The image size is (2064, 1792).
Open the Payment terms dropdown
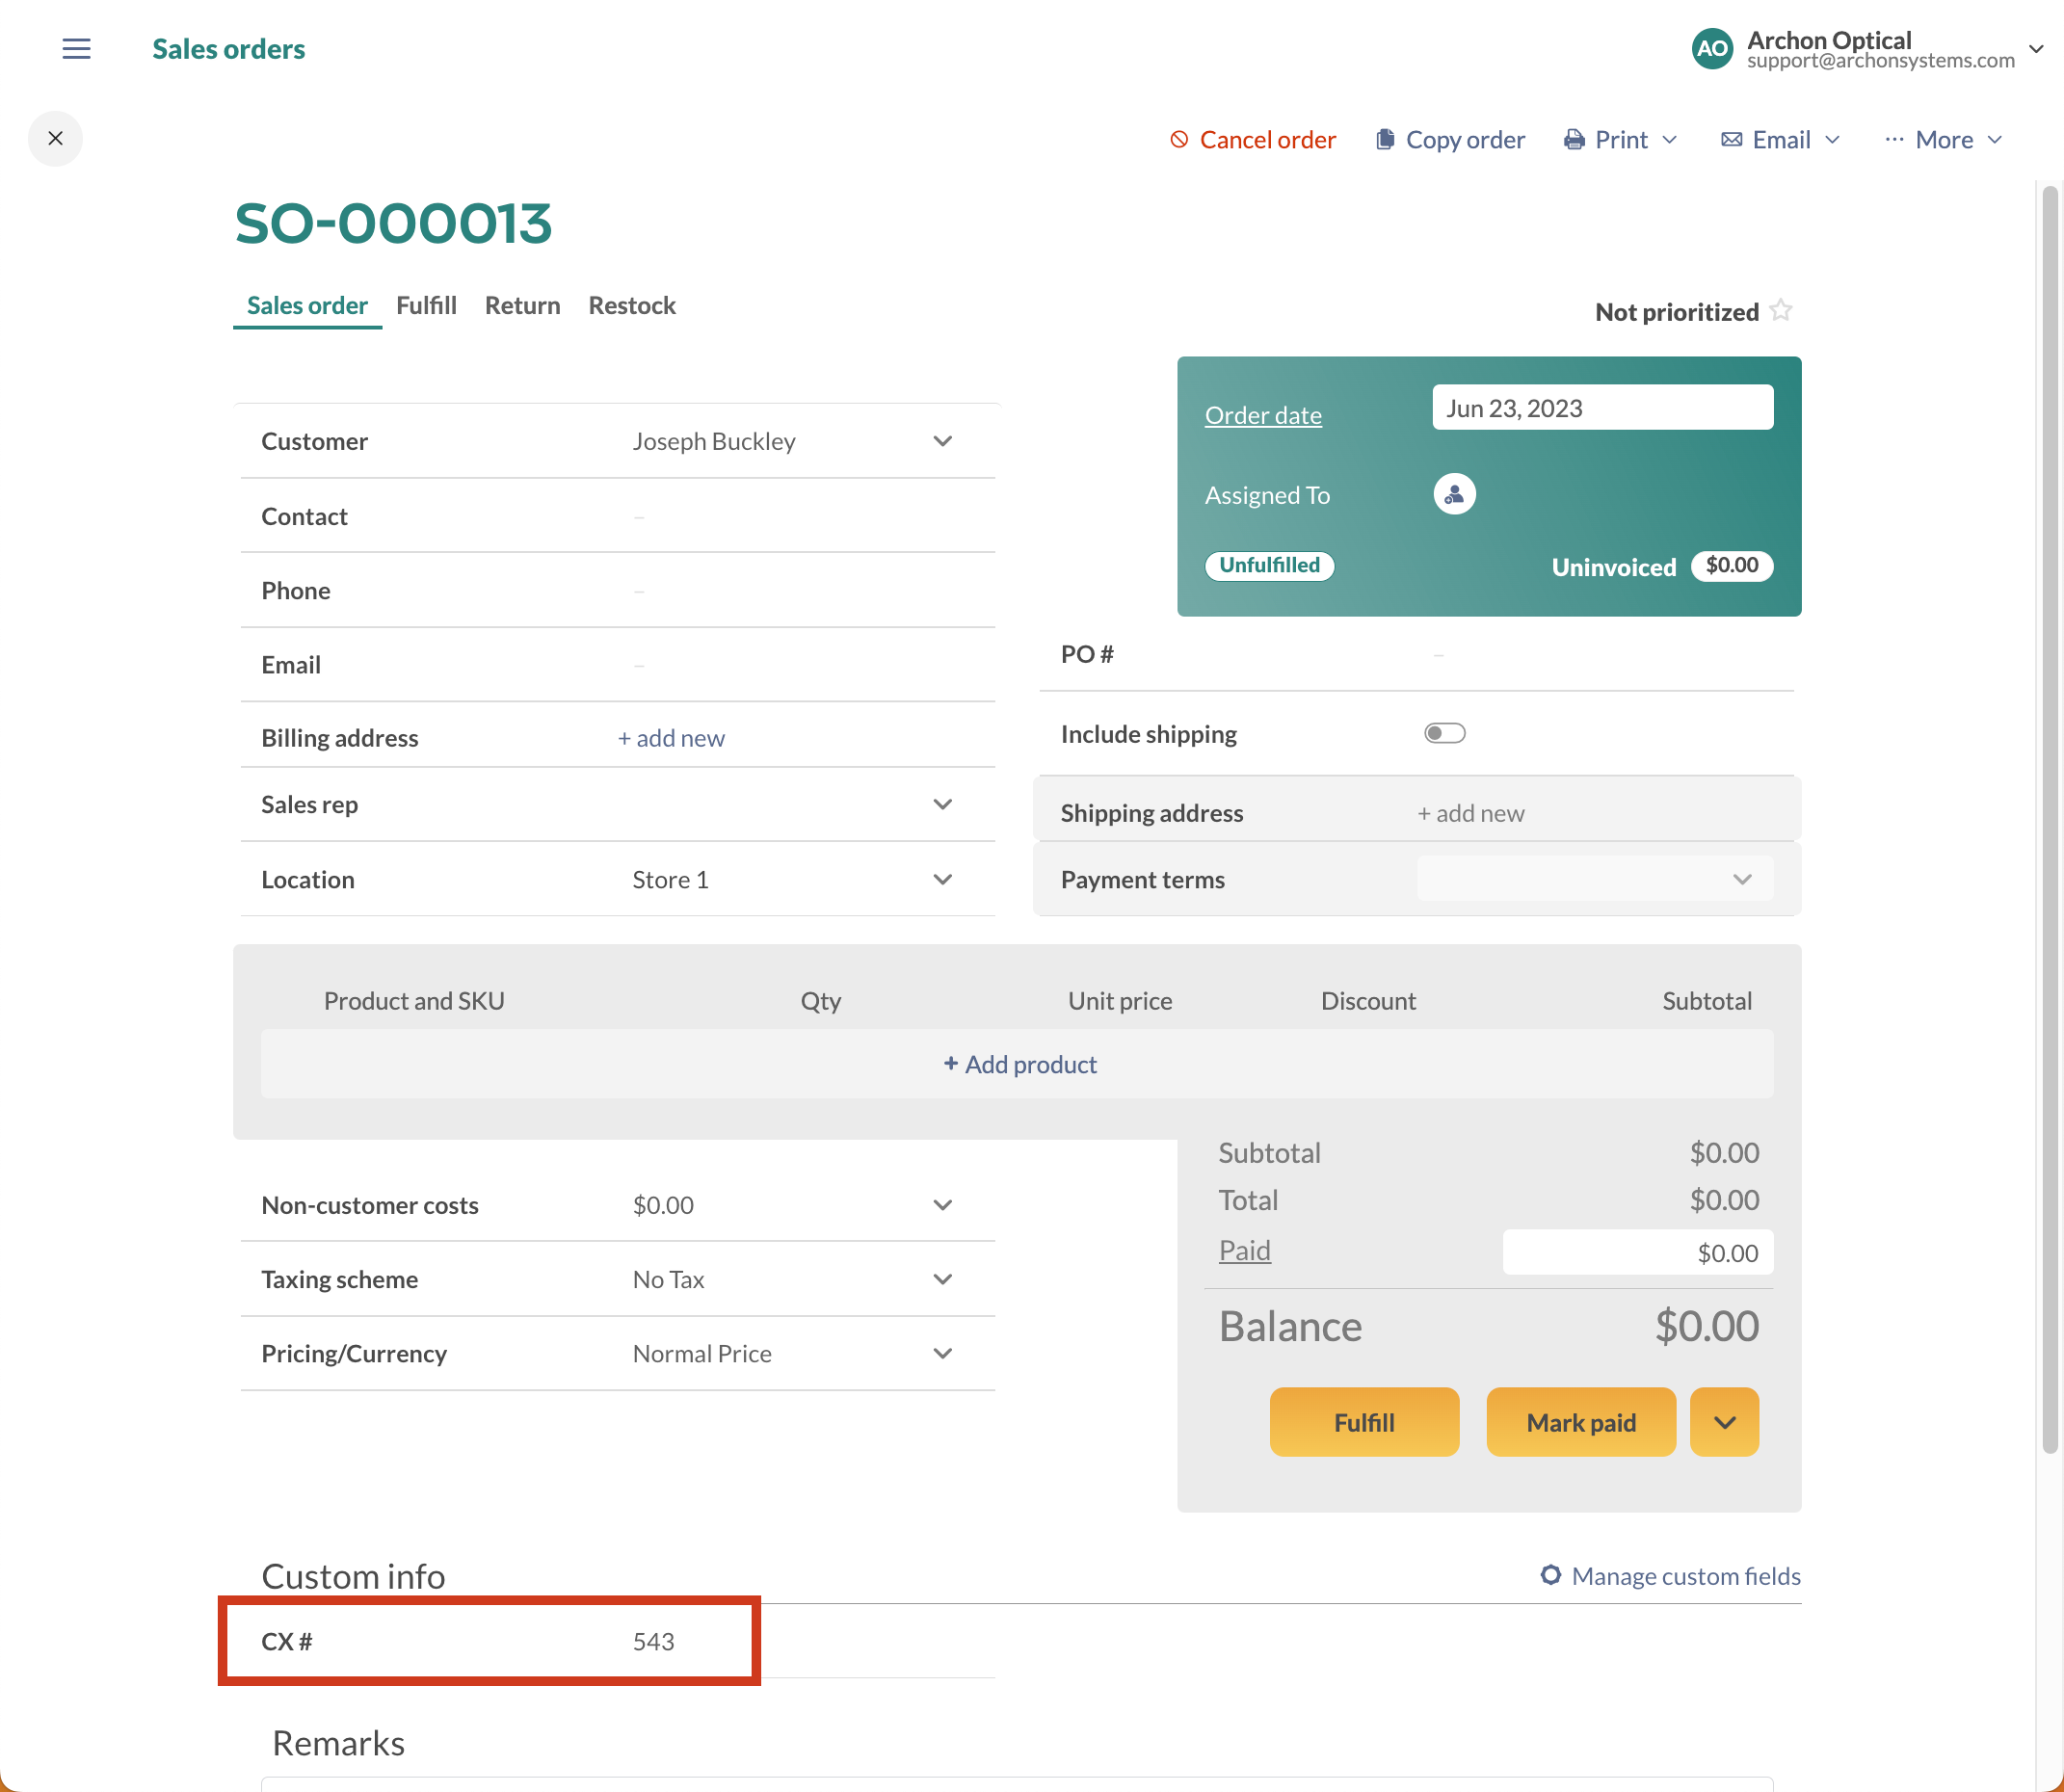(1595, 878)
